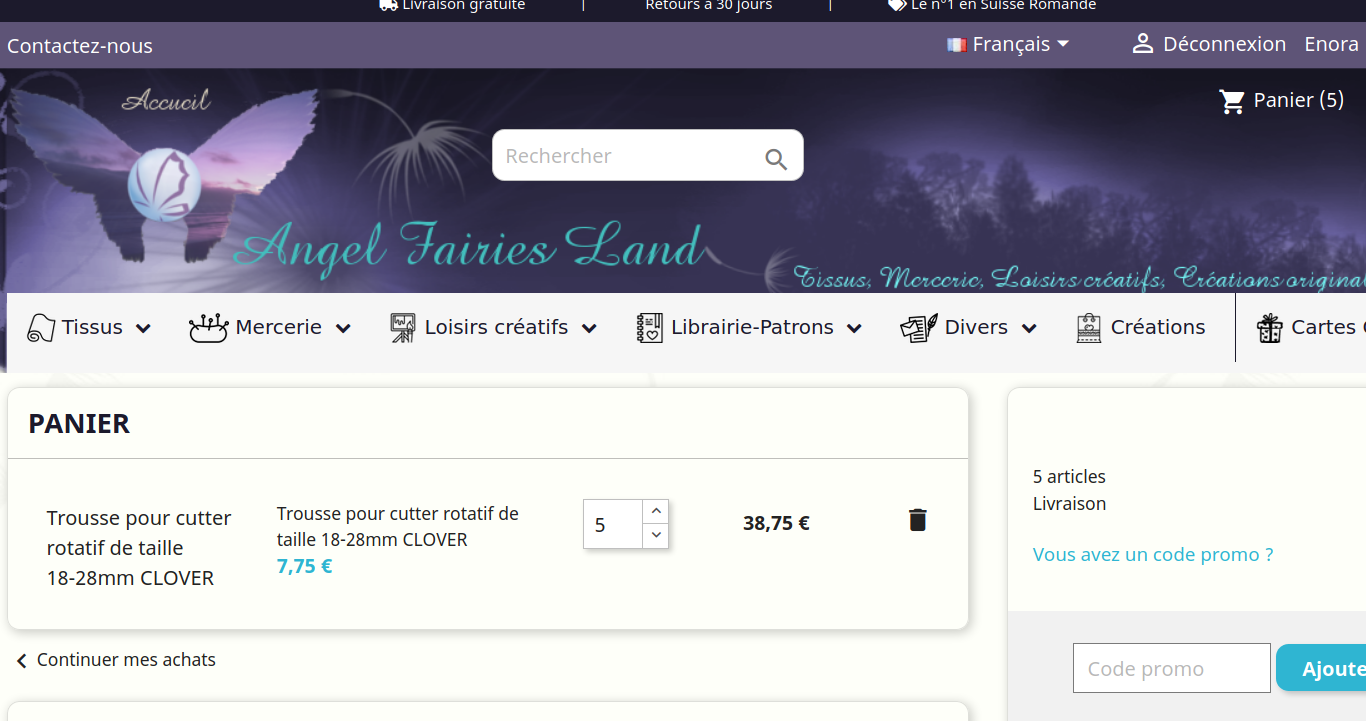Focus the Code promo input field
This screenshot has width=1366, height=721.
pyautogui.click(x=1172, y=668)
